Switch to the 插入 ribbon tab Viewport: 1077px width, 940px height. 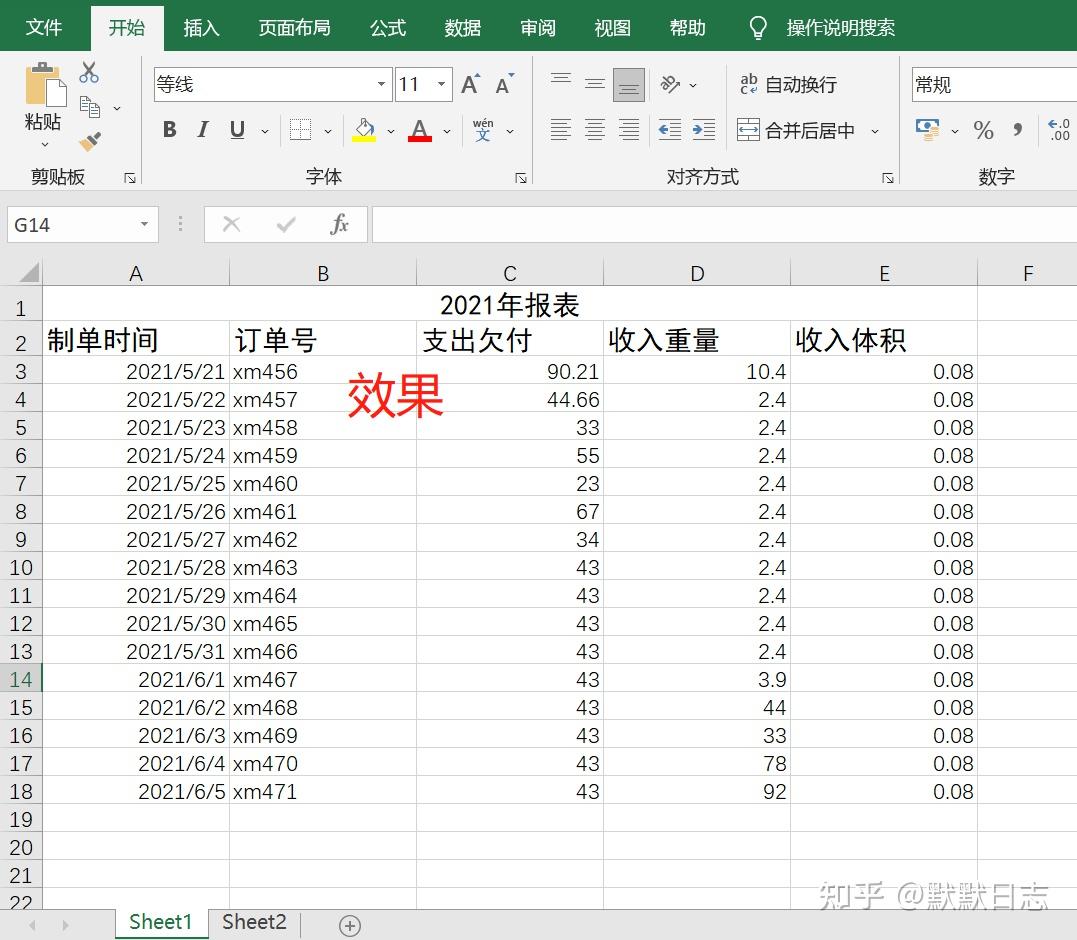point(201,27)
